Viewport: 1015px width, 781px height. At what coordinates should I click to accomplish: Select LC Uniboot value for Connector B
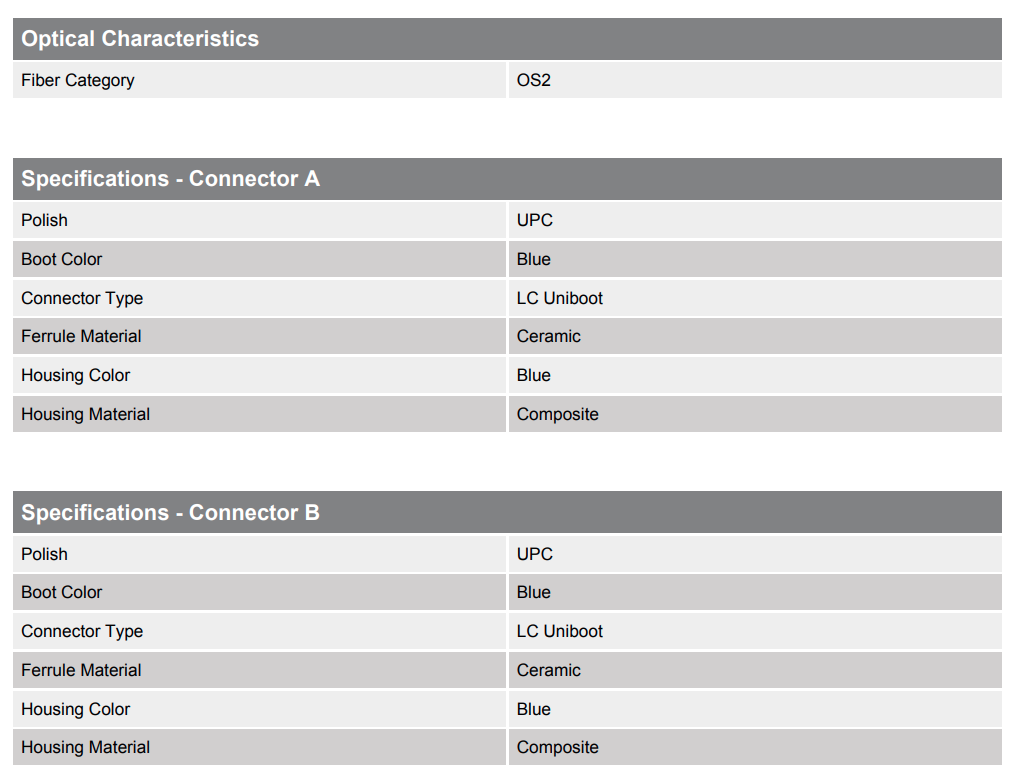(x=560, y=631)
